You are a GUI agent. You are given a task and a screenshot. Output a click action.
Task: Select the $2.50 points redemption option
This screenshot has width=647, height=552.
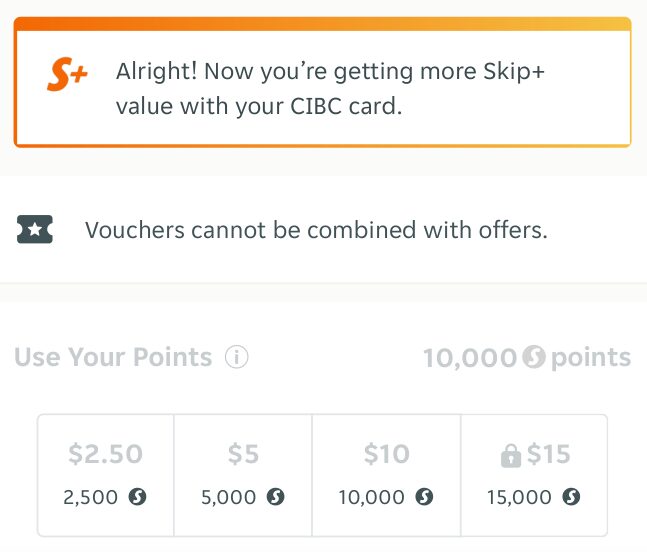pos(106,475)
